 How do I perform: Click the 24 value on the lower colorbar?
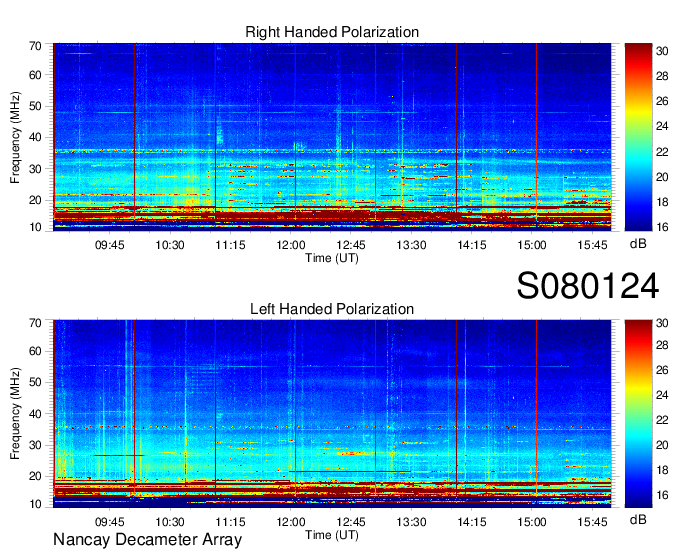click(662, 395)
